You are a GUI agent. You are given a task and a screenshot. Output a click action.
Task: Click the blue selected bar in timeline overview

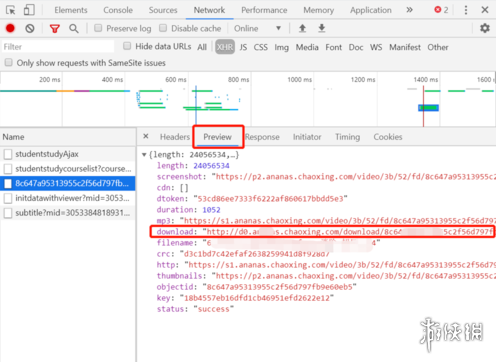coord(428,108)
